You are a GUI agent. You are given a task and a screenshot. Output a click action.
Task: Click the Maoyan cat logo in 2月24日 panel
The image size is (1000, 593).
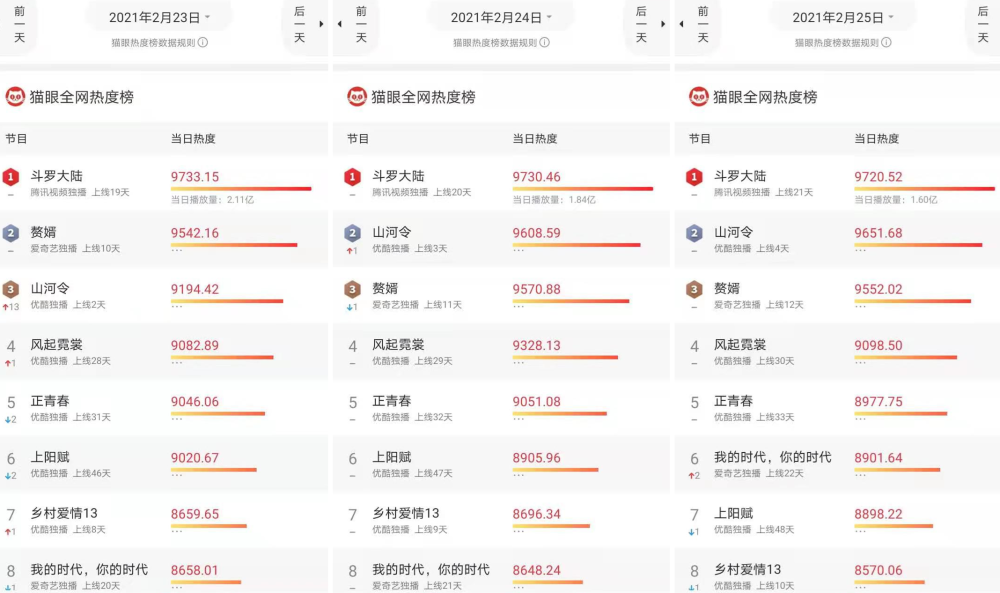coord(357,97)
